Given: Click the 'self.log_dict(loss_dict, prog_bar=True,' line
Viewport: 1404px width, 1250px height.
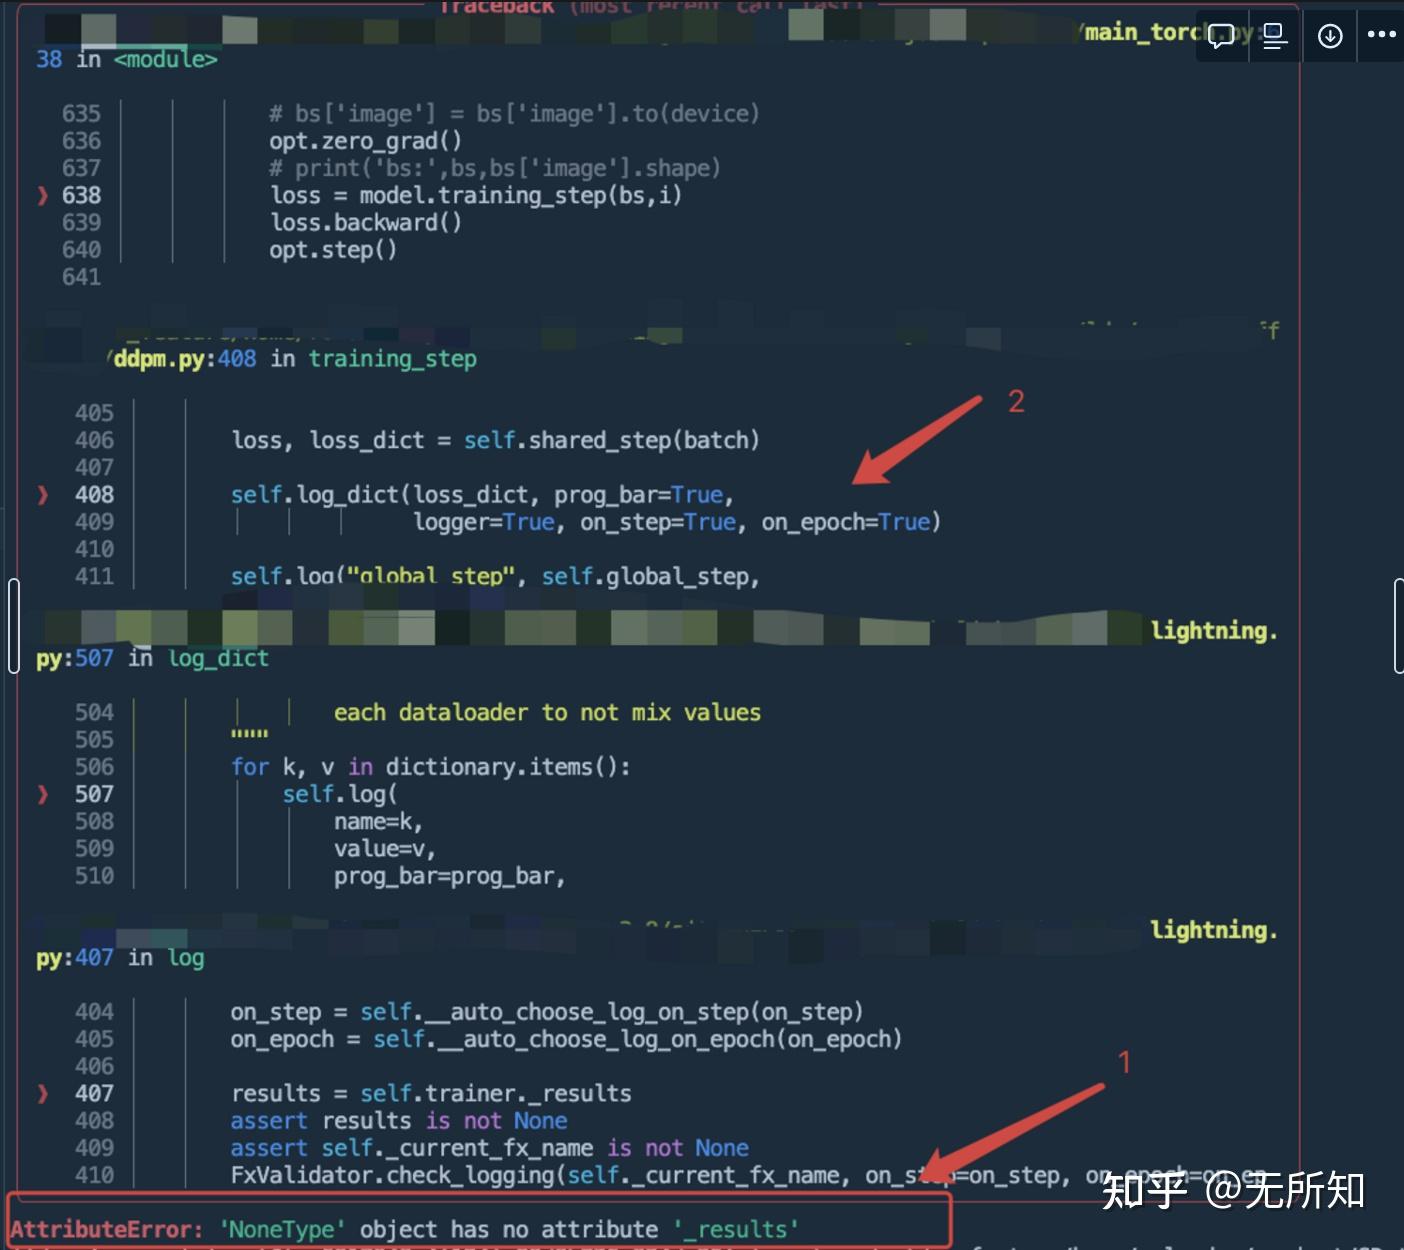Looking at the screenshot, I should 483,495.
